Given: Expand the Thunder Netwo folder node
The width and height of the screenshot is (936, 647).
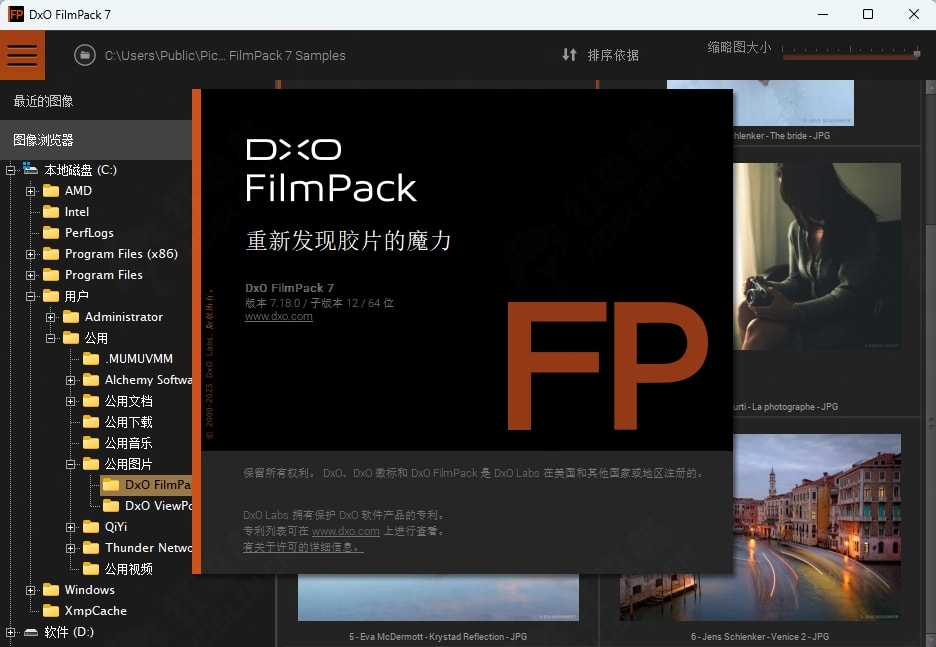Looking at the screenshot, I should (x=70, y=547).
